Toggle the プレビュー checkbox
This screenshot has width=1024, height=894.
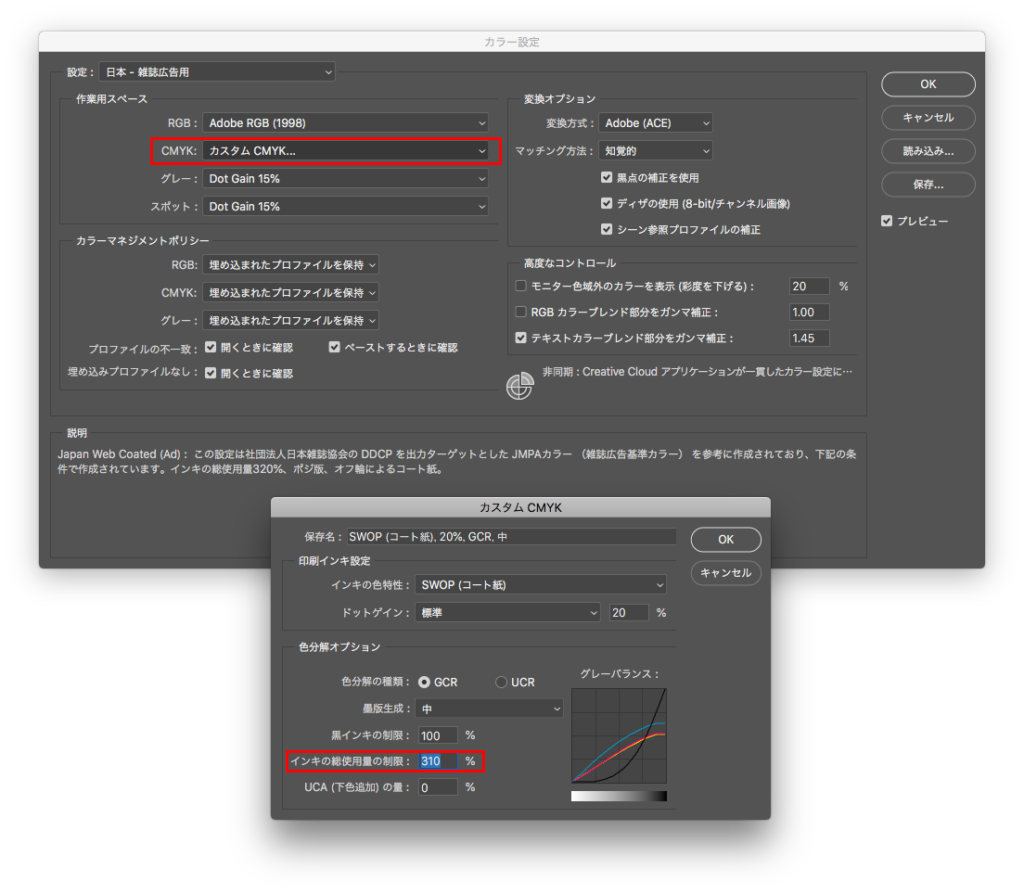pos(886,221)
